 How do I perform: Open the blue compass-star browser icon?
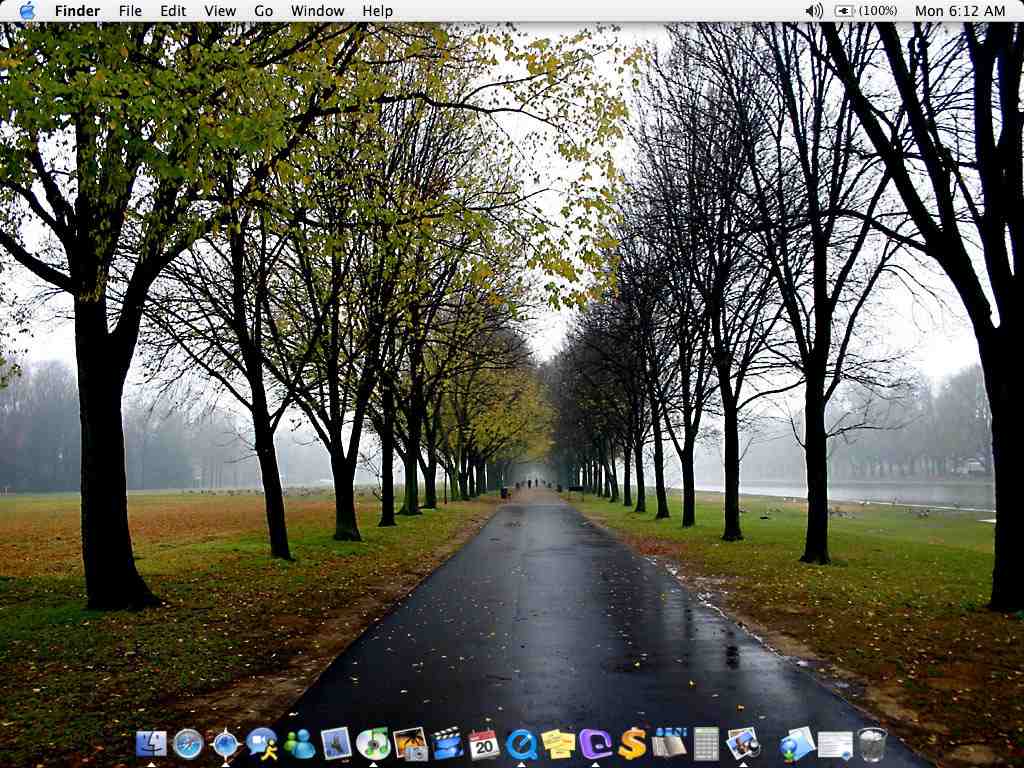click(x=225, y=744)
